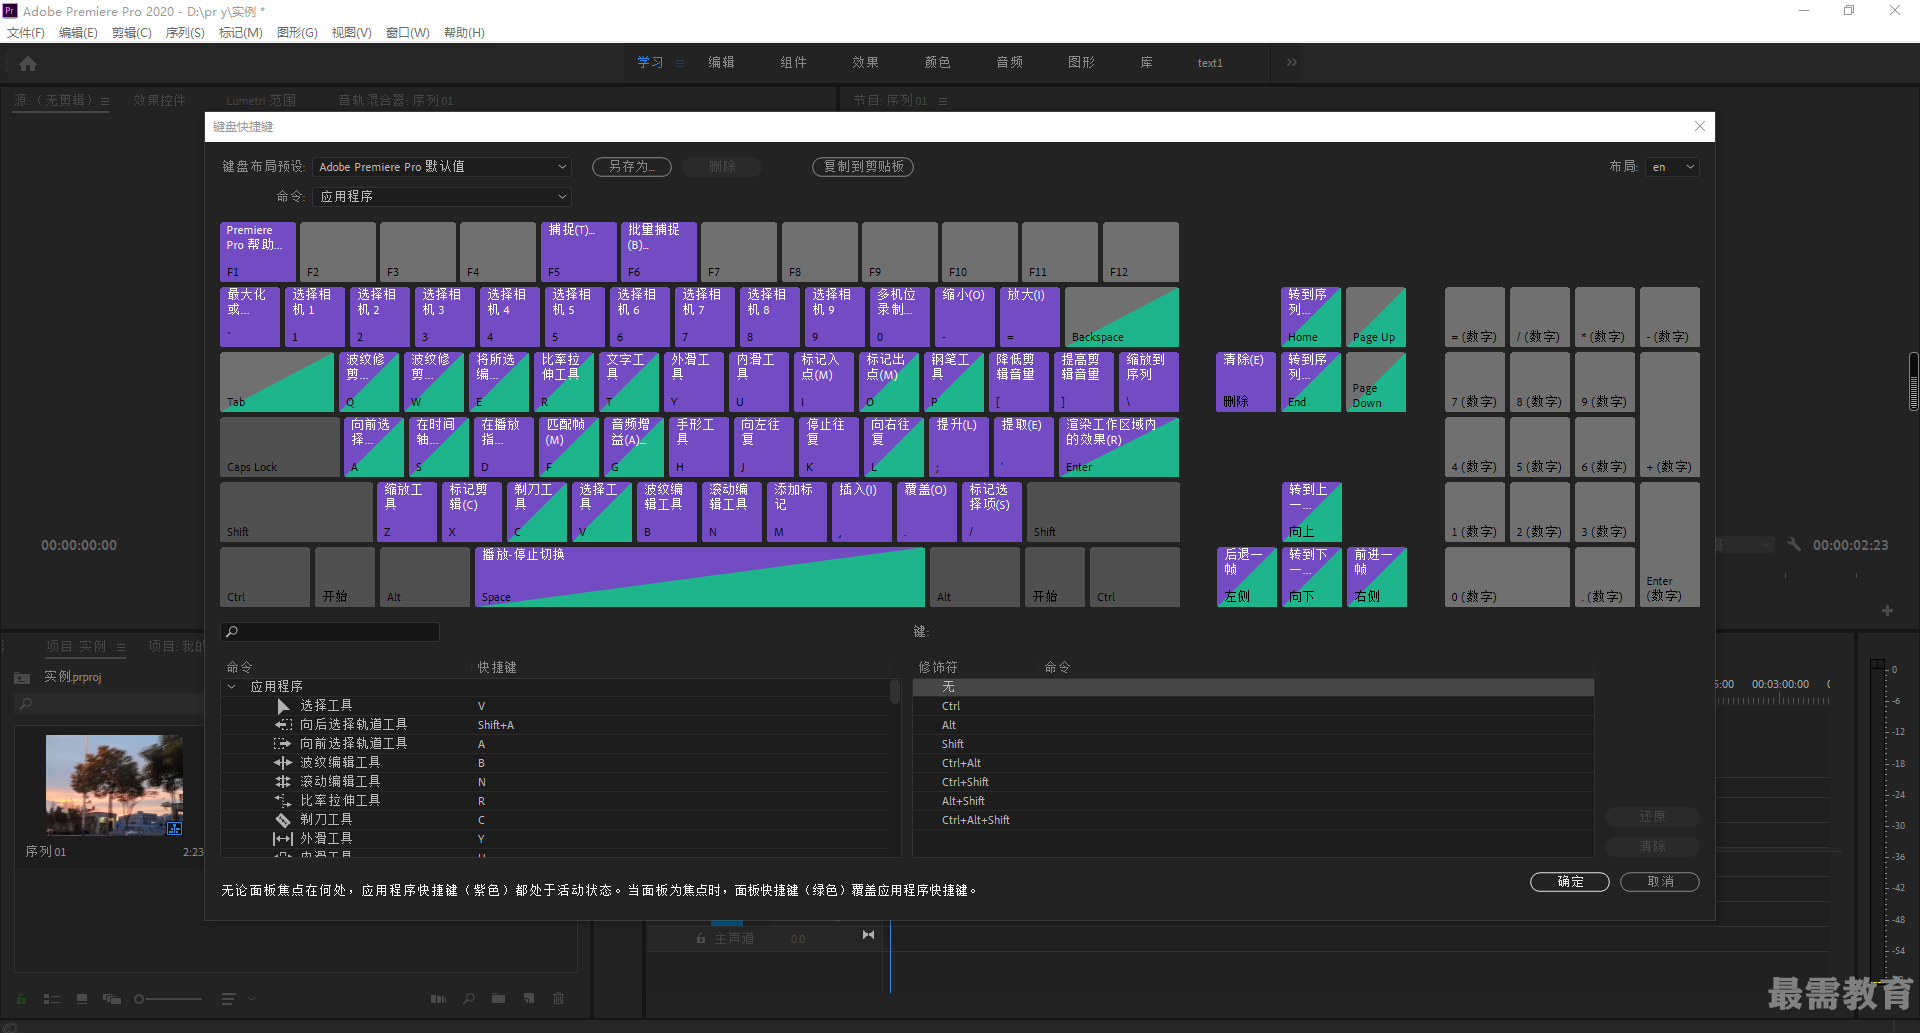Click the project thumbnail zoom slider

click(x=170, y=999)
